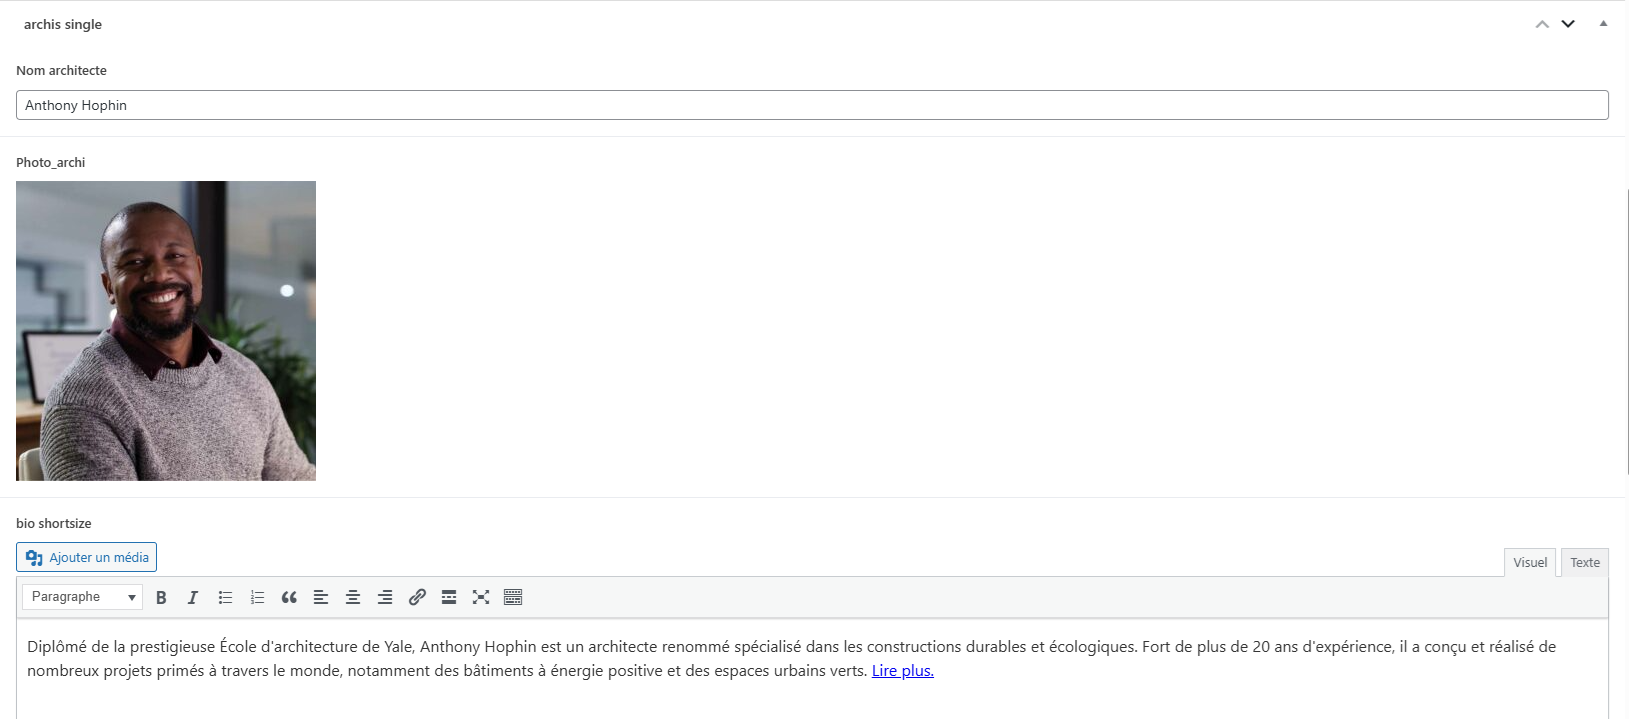The width and height of the screenshot is (1629, 719).
Task: Toggle bold formatting in the bio editor
Action: click(161, 597)
